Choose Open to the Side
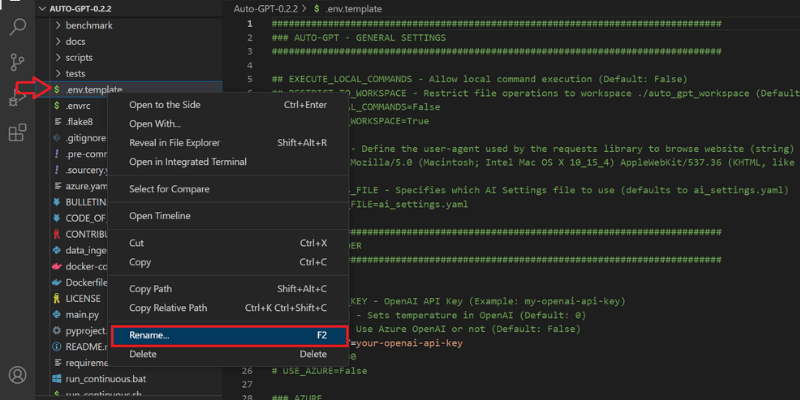 pyautogui.click(x=228, y=105)
